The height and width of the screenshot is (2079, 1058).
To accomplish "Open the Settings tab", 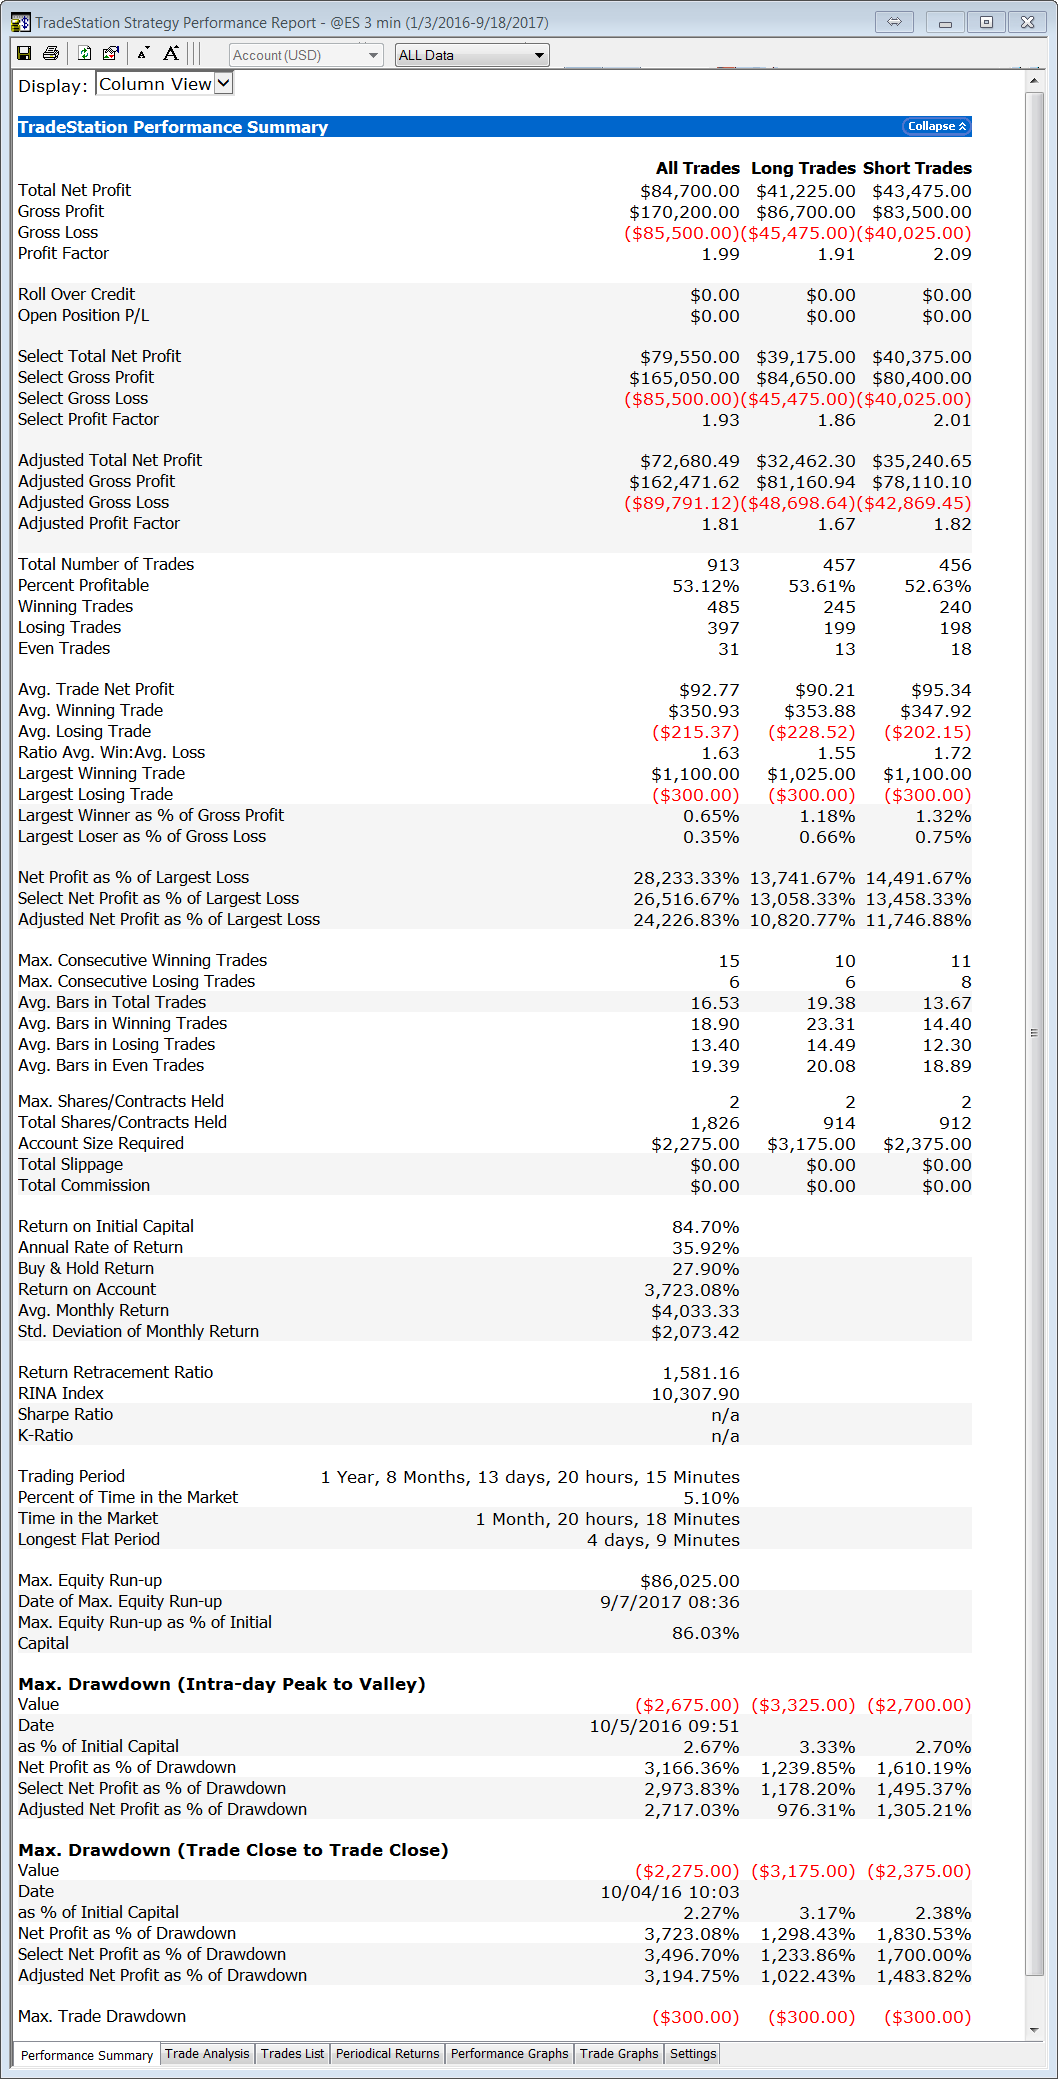I will pos(693,2054).
